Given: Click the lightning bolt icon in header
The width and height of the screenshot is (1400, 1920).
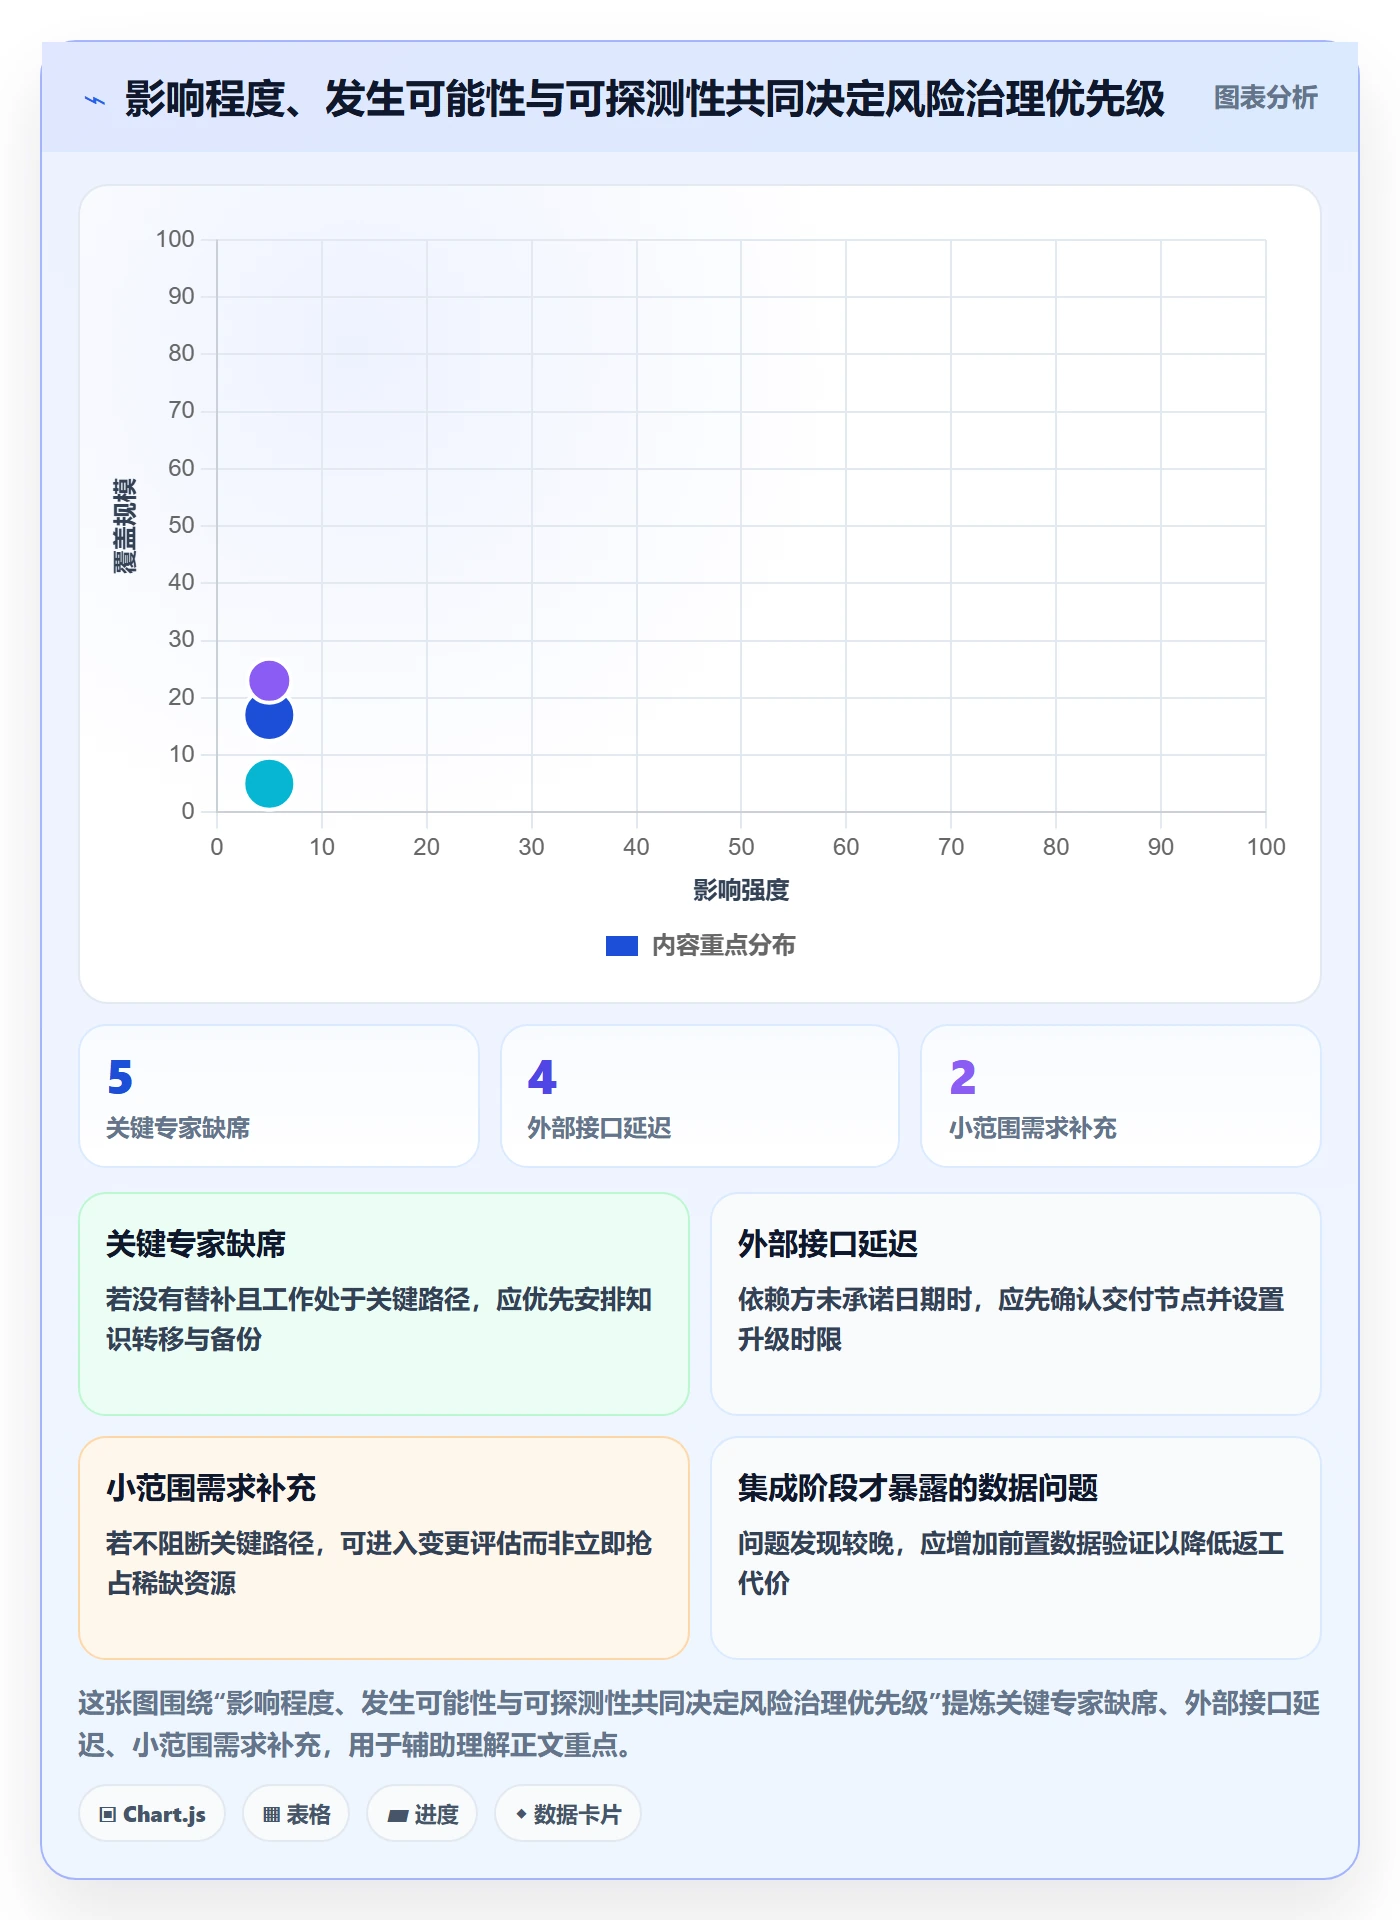Looking at the screenshot, I should [x=95, y=100].
